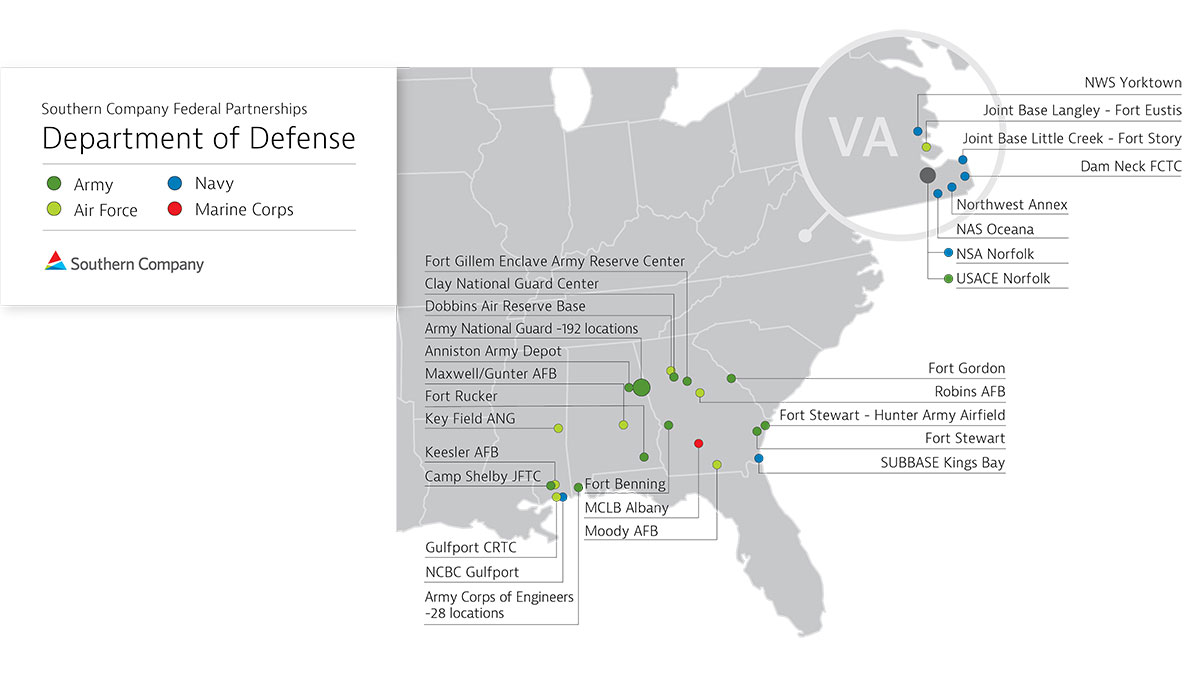1200x676 pixels.
Task: Click the Army Corps of Engineers label
Action: click(499, 604)
